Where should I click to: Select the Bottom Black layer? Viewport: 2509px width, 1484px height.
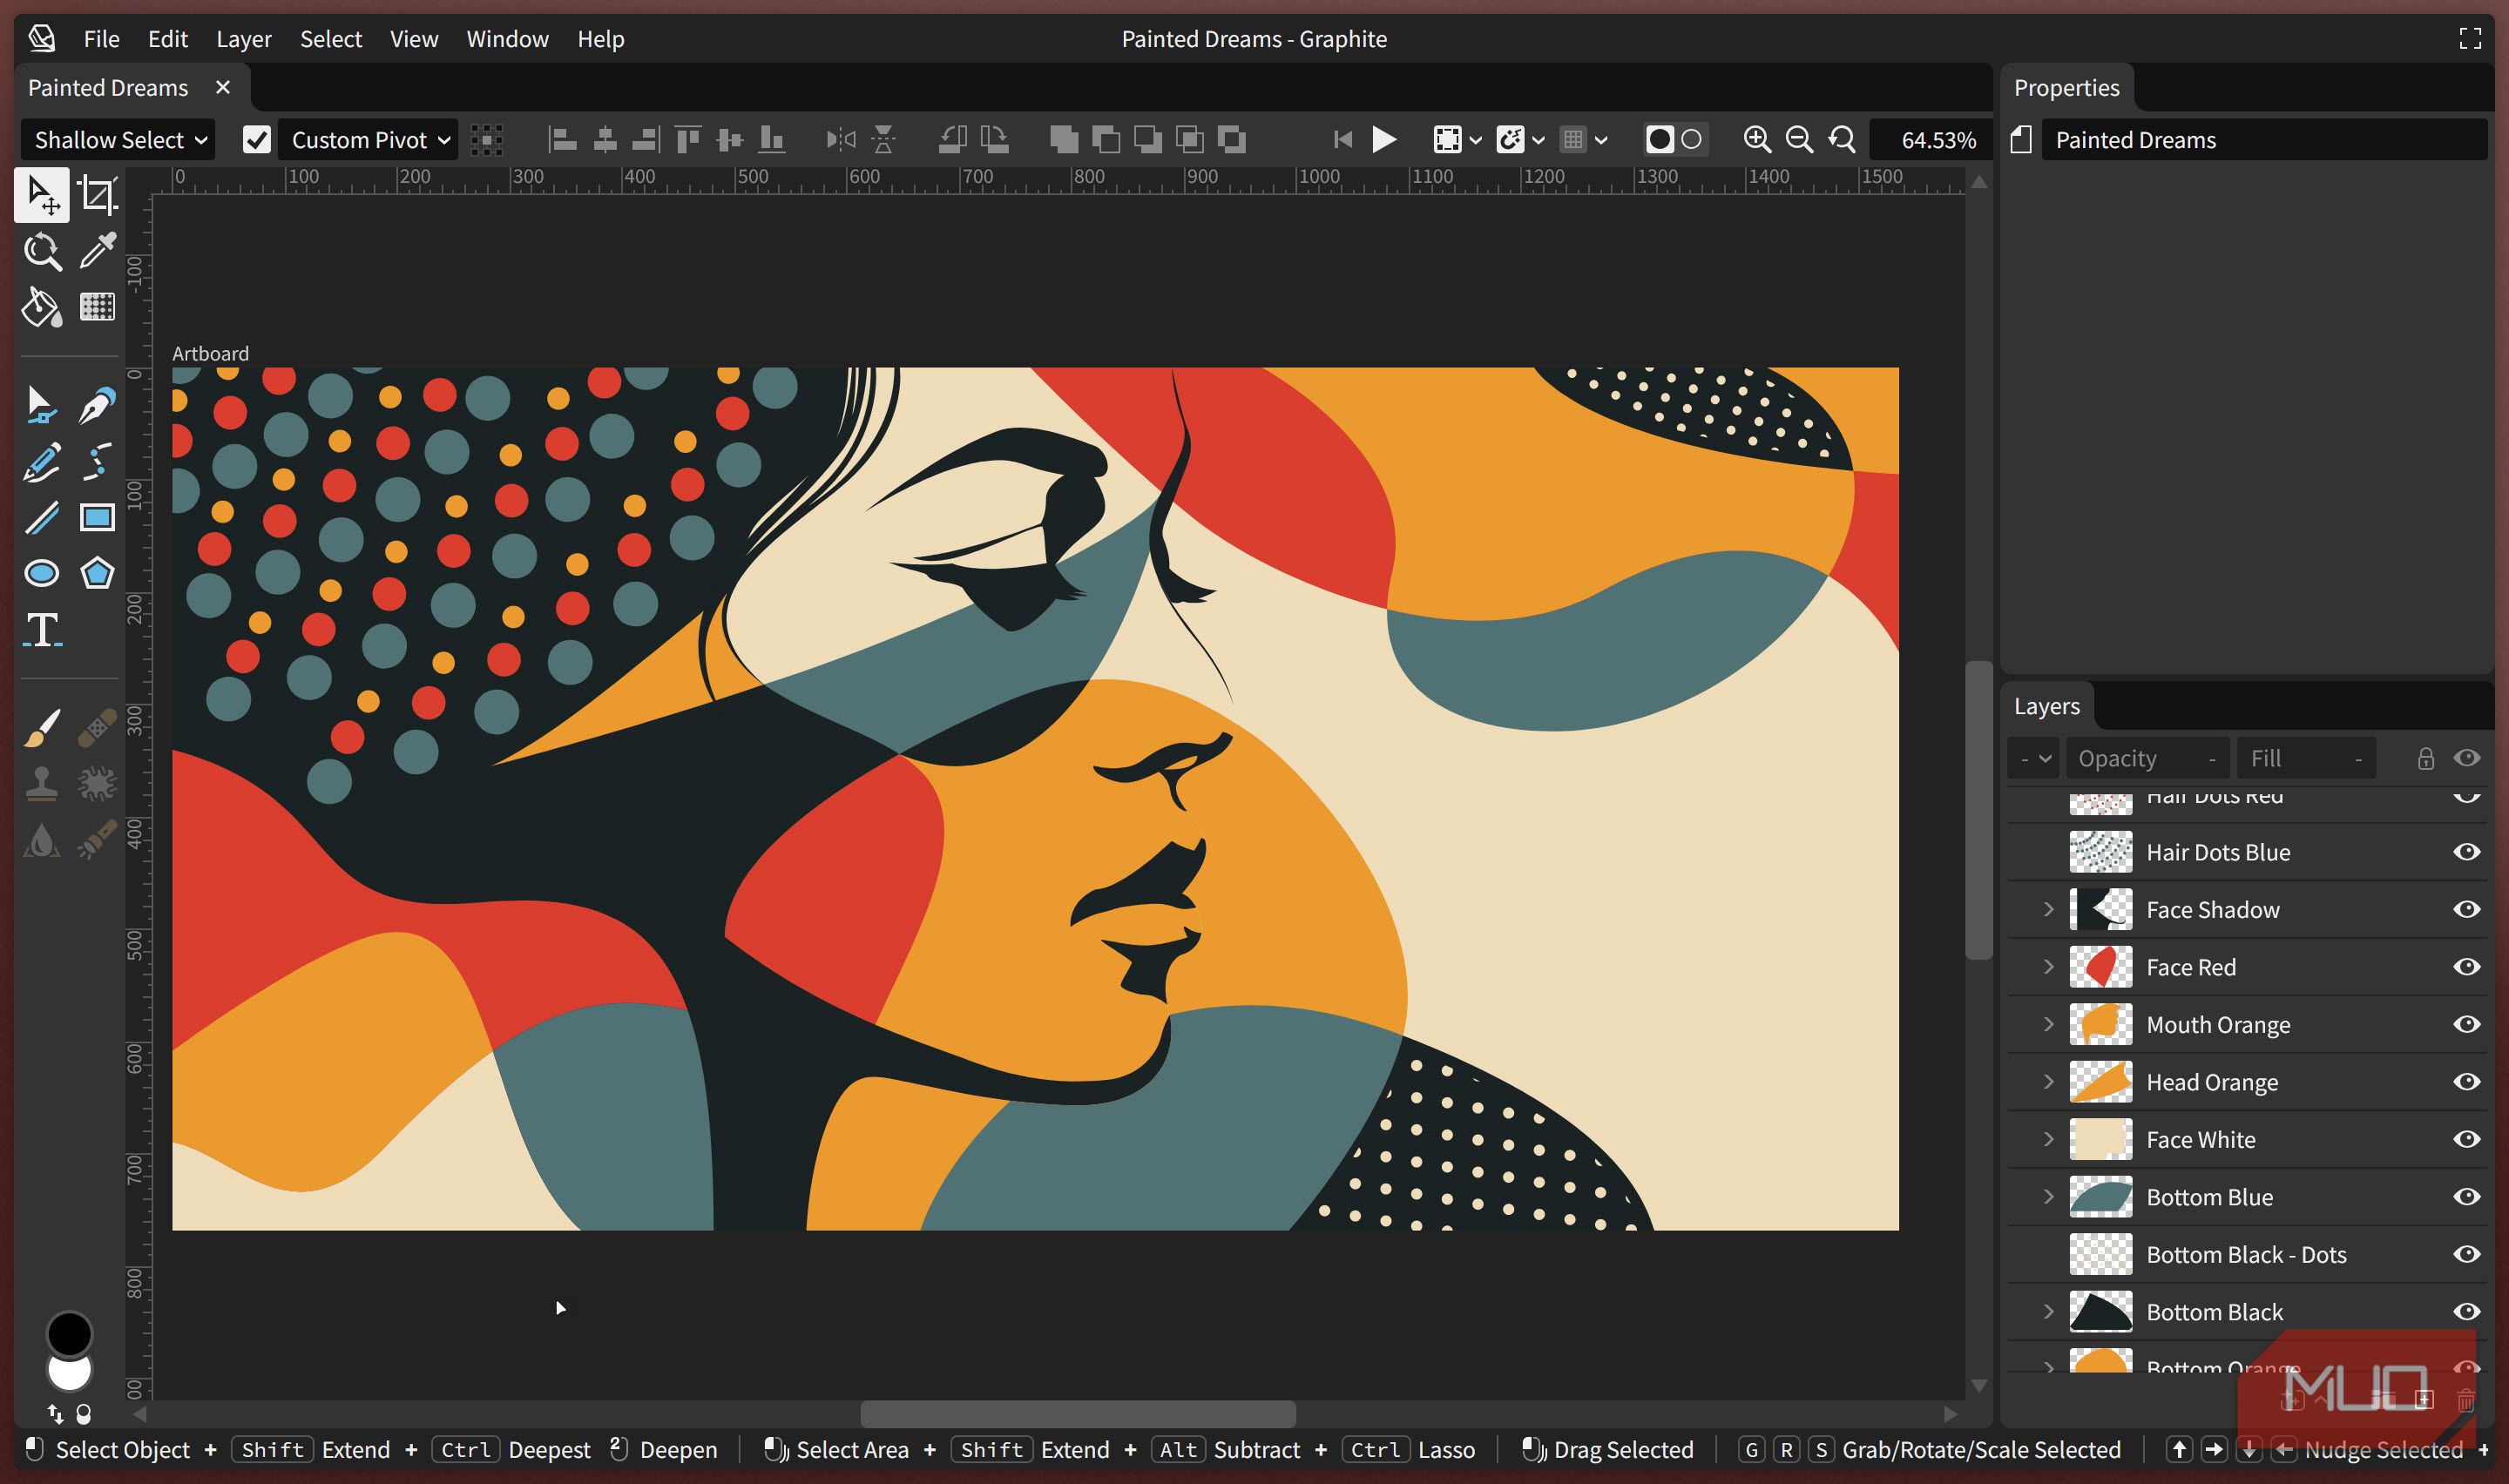point(2247,1312)
